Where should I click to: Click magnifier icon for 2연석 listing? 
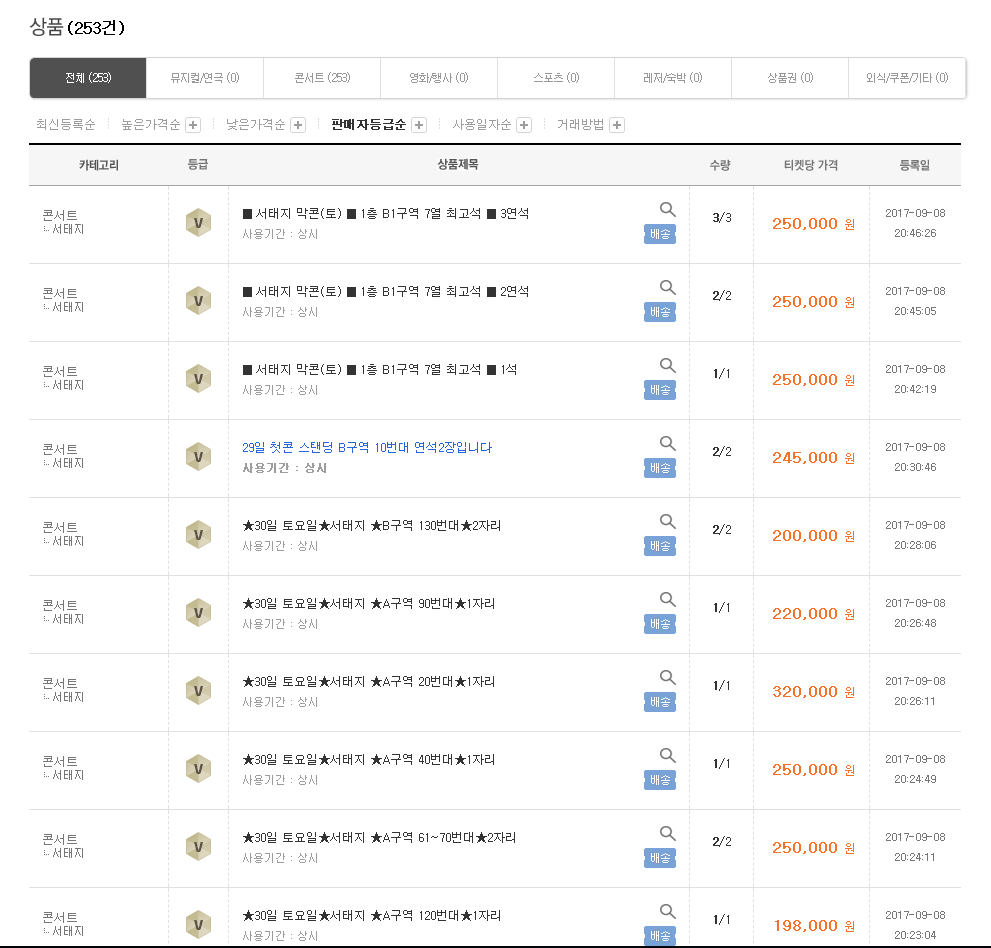(667, 287)
